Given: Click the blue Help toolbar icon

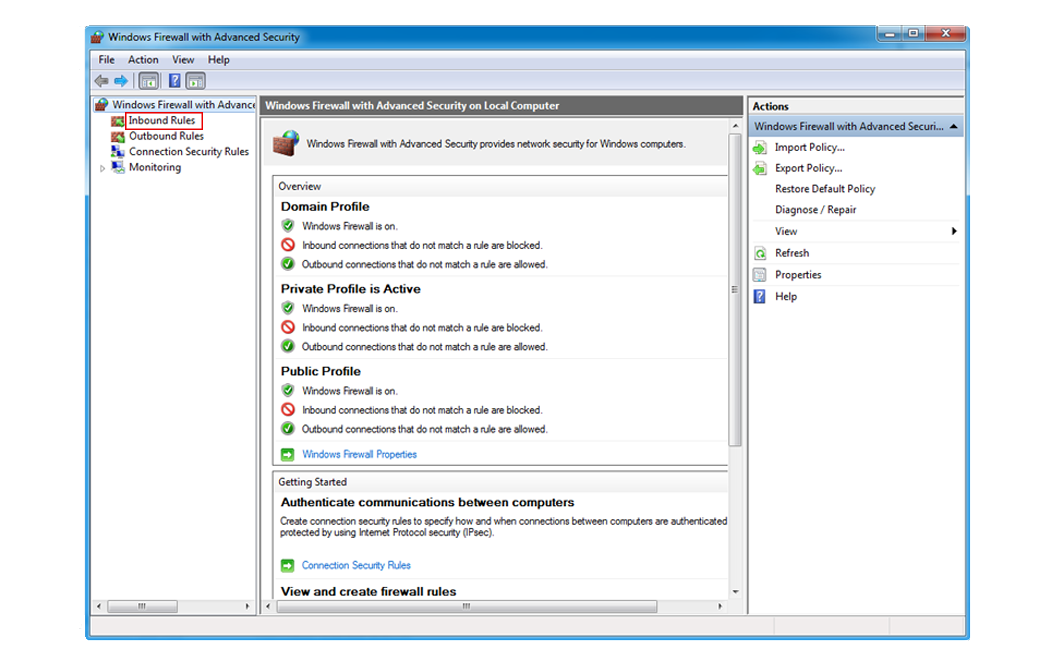Looking at the screenshot, I should (174, 81).
